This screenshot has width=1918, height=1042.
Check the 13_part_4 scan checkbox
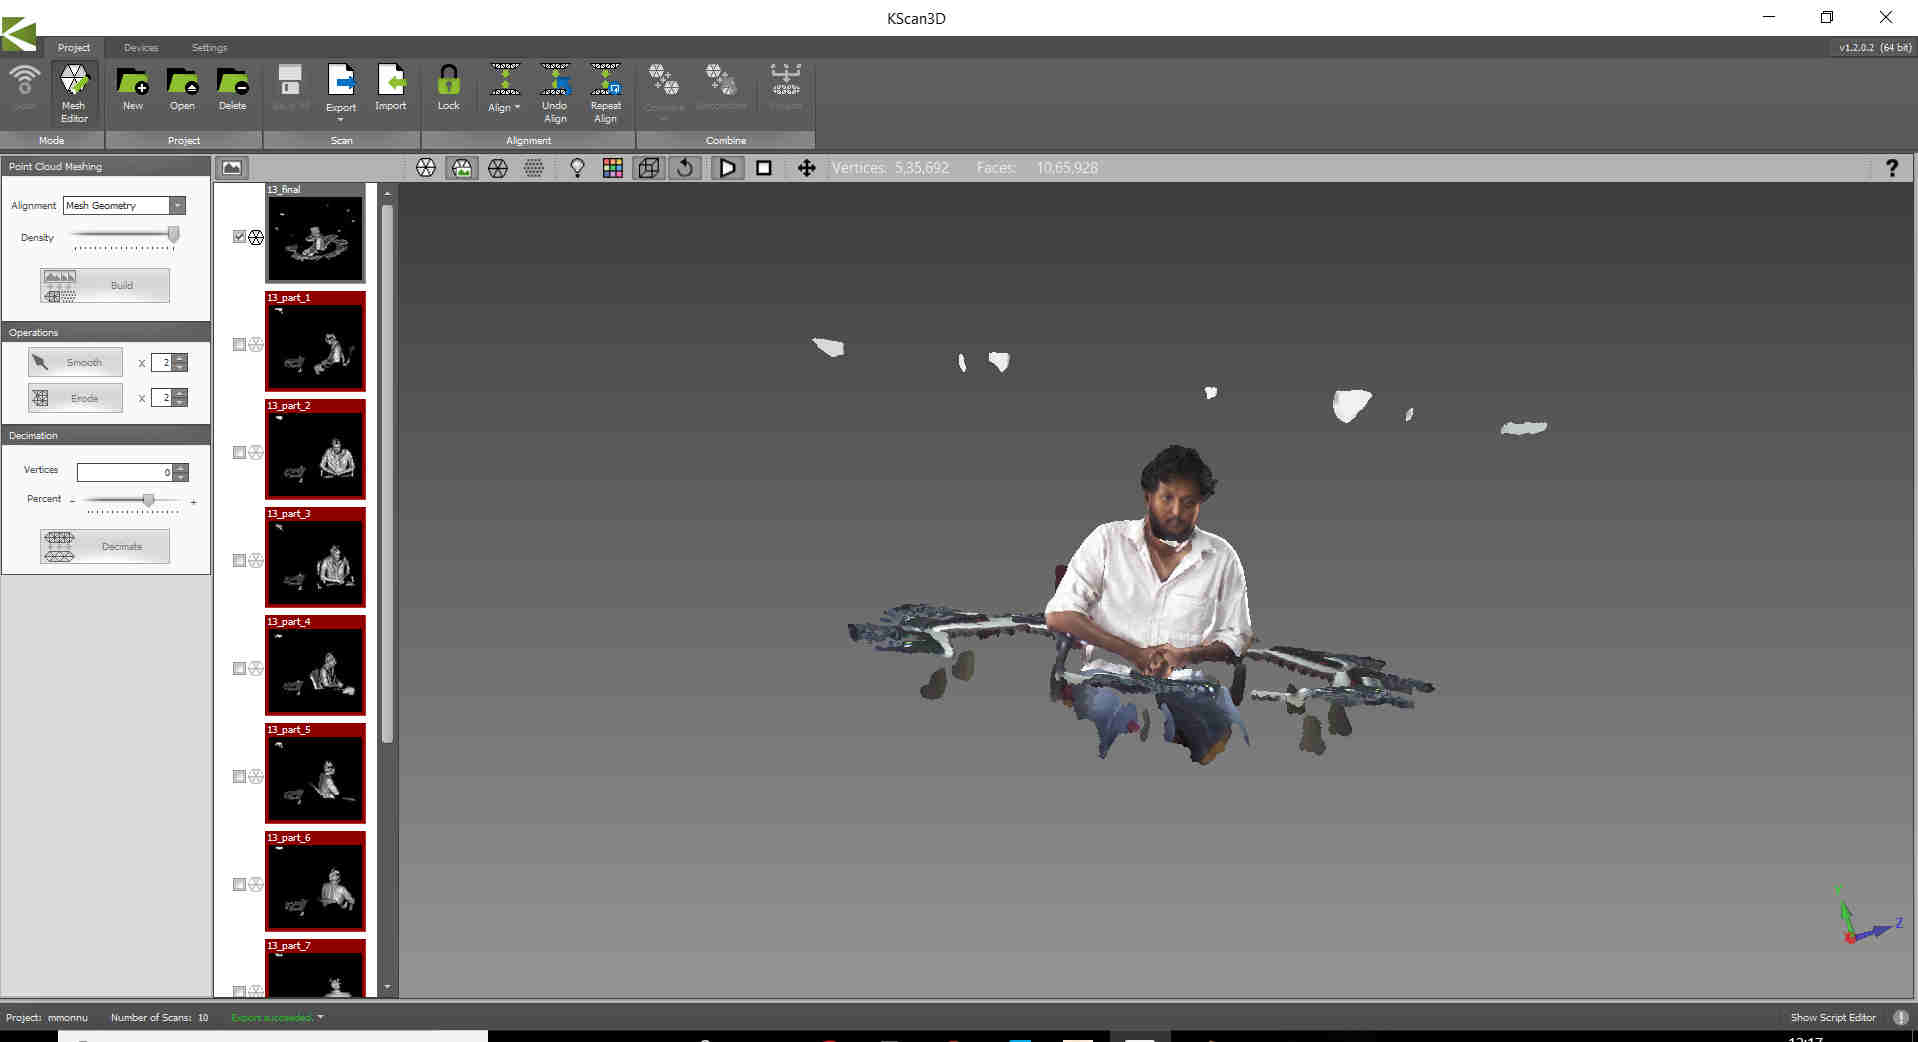[239, 669]
